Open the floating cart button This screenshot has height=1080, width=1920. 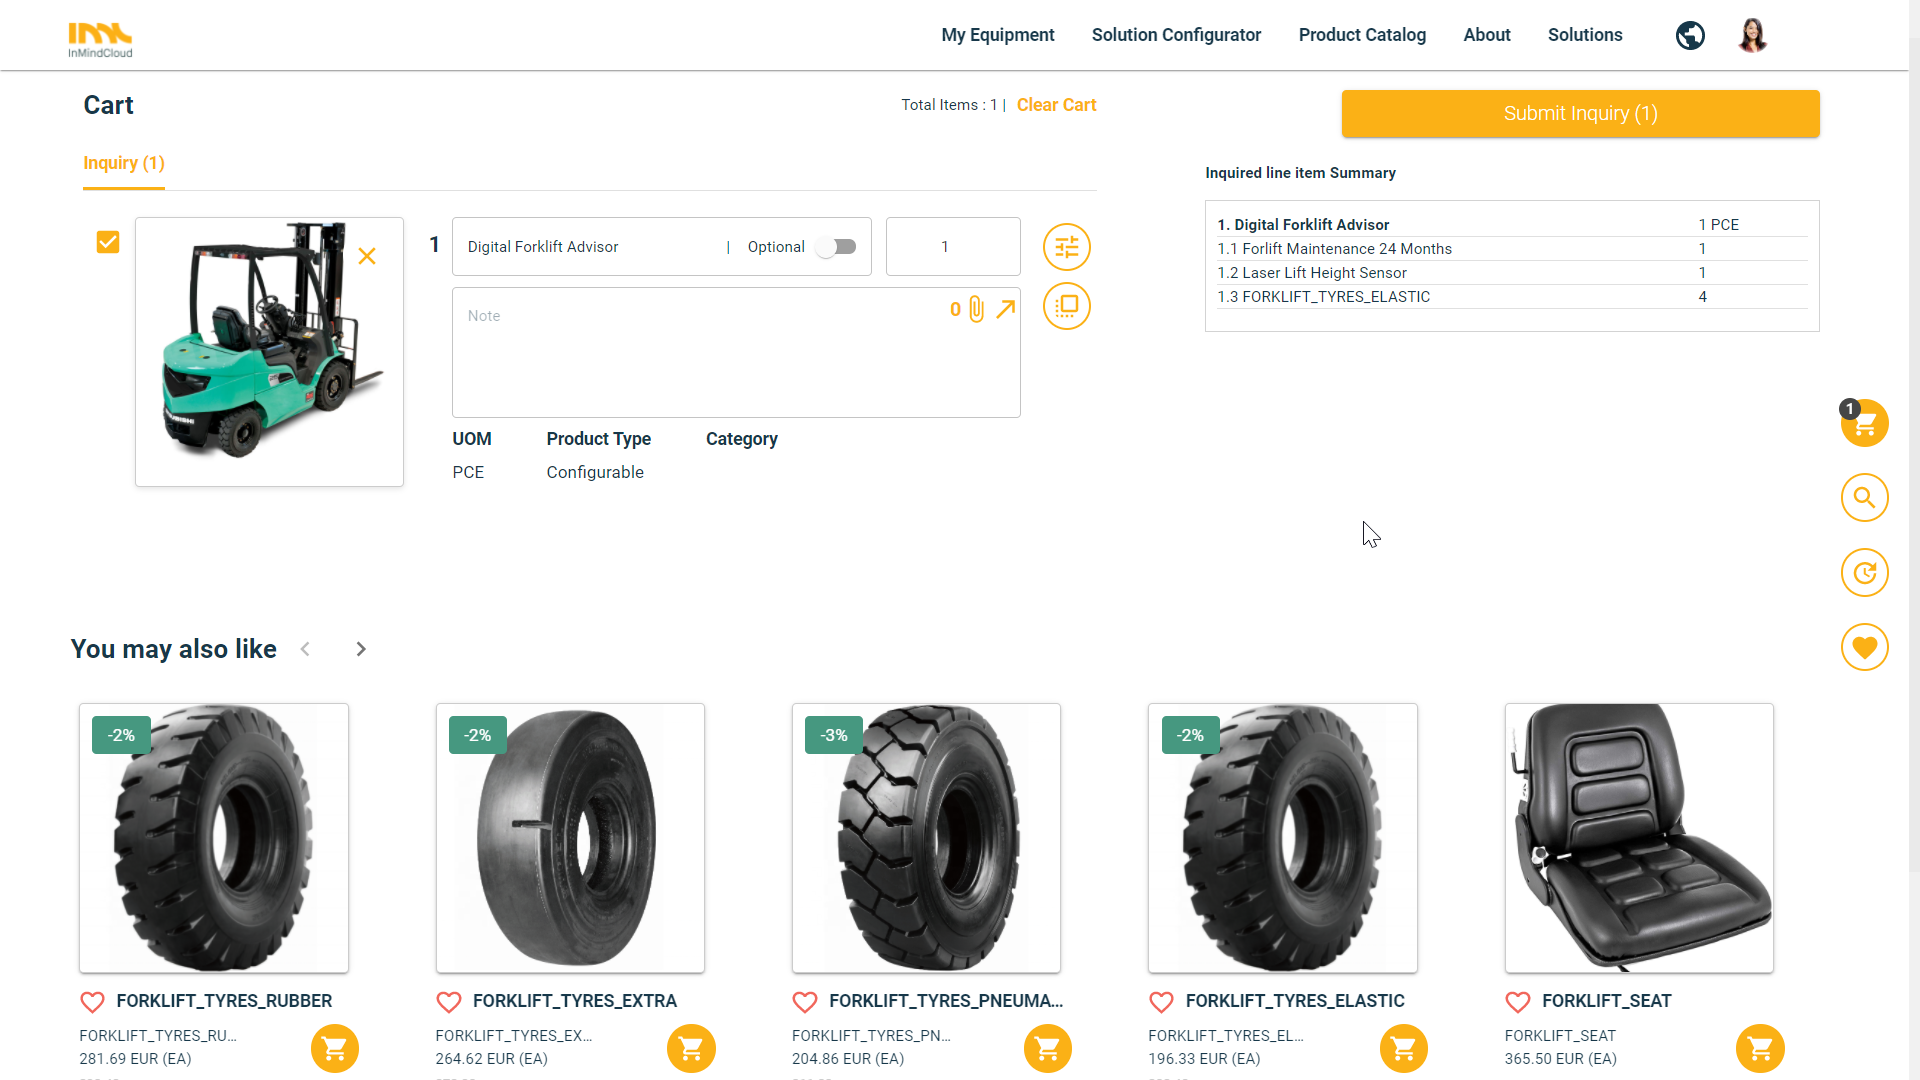point(1864,424)
